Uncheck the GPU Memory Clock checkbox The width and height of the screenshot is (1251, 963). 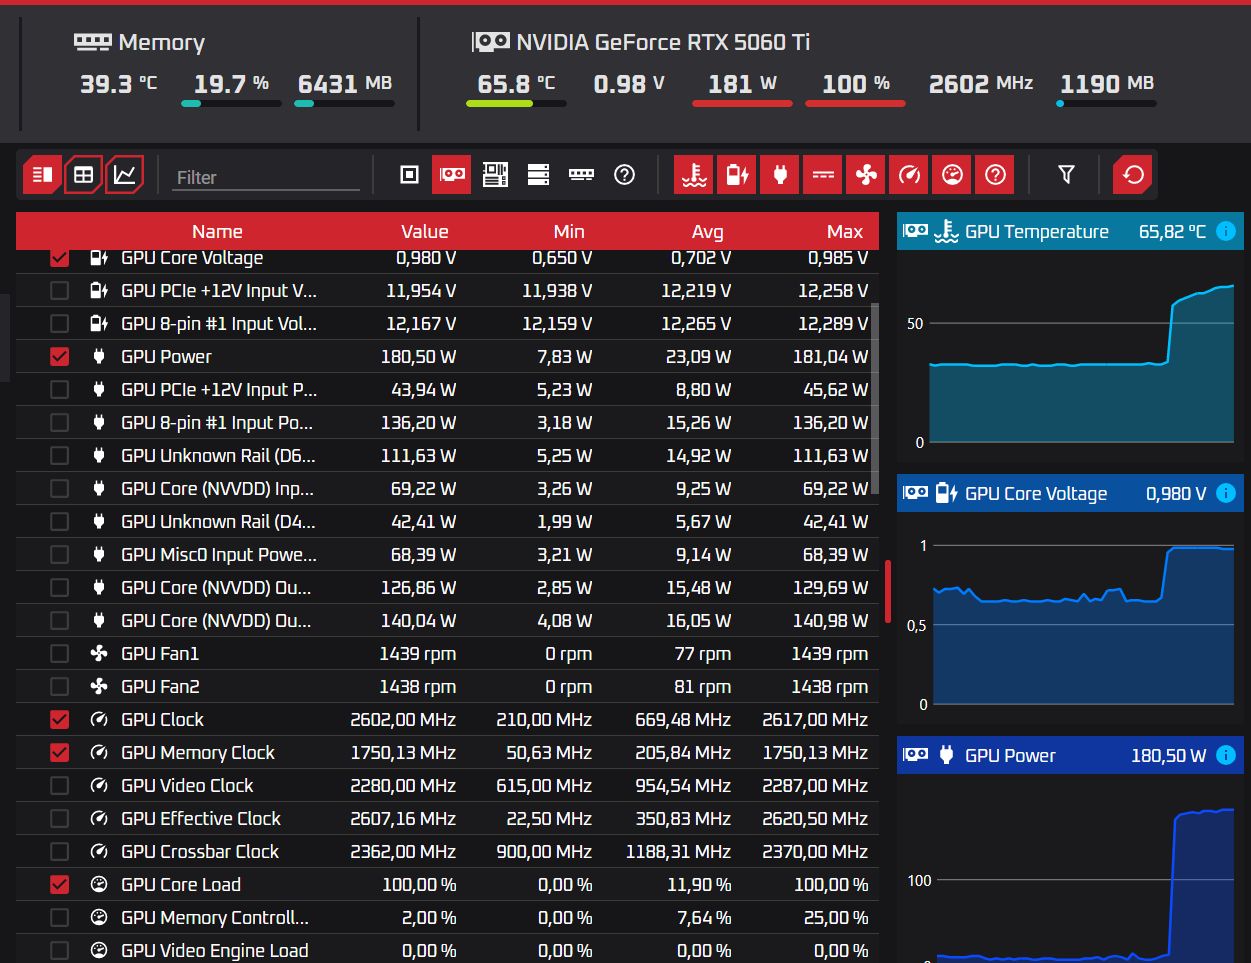coord(59,752)
